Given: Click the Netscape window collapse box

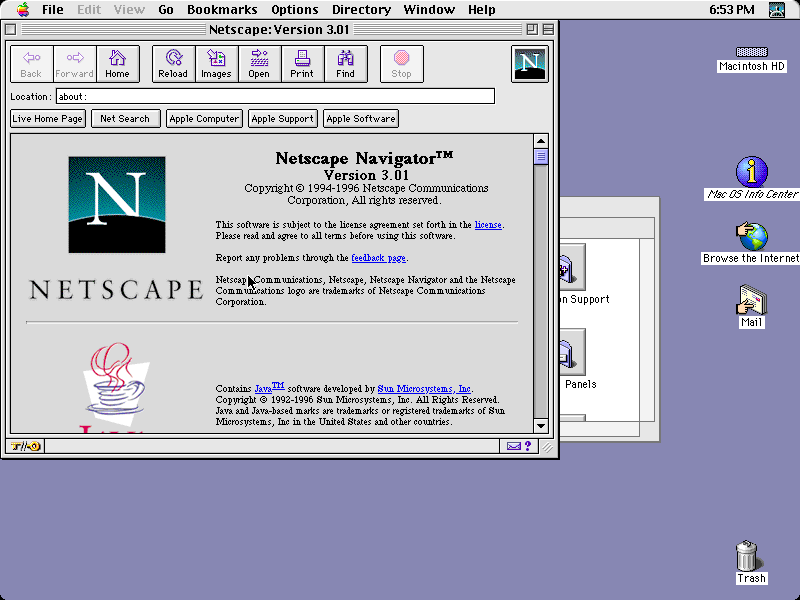Looking at the screenshot, I should click(548, 30).
